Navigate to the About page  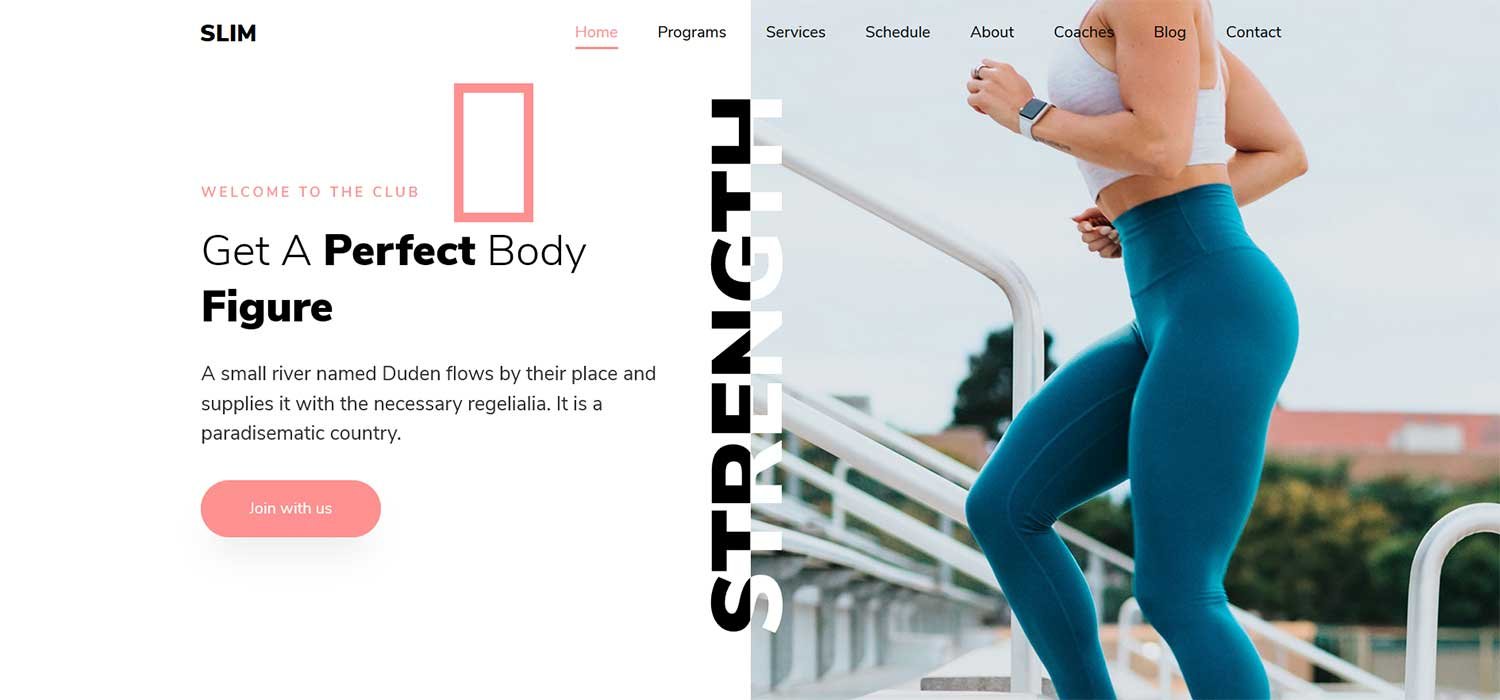coord(992,32)
